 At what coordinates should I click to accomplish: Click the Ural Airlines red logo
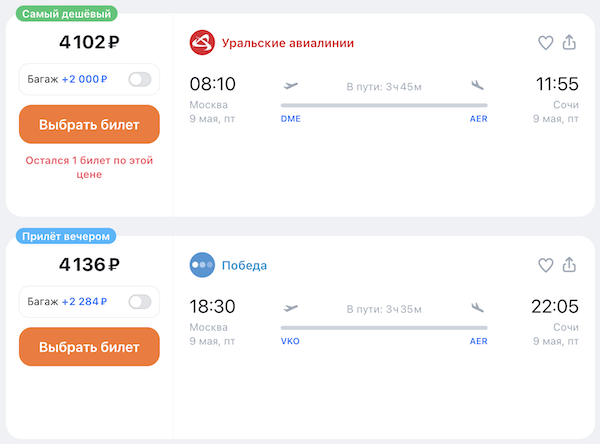point(203,43)
